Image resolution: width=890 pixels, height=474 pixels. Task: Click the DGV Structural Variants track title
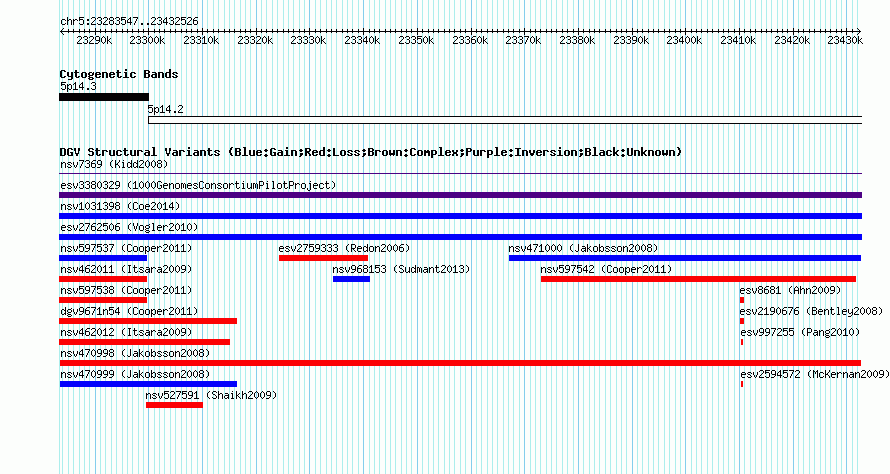point(371,152)
